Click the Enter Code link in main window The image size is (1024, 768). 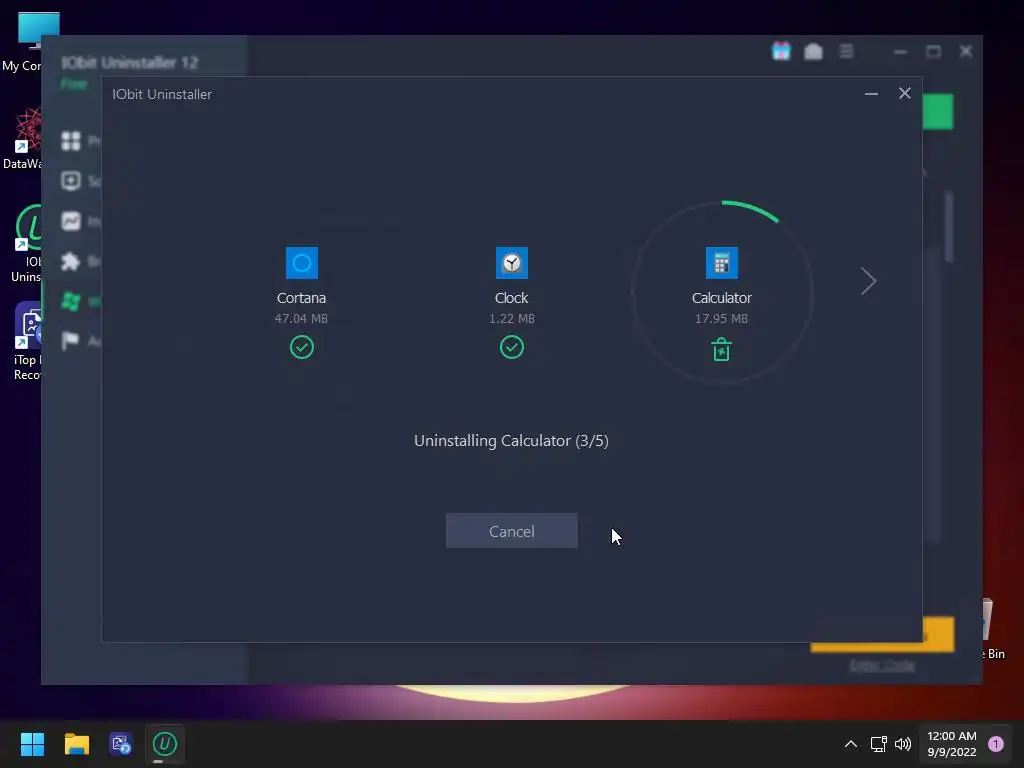(882, 665)
